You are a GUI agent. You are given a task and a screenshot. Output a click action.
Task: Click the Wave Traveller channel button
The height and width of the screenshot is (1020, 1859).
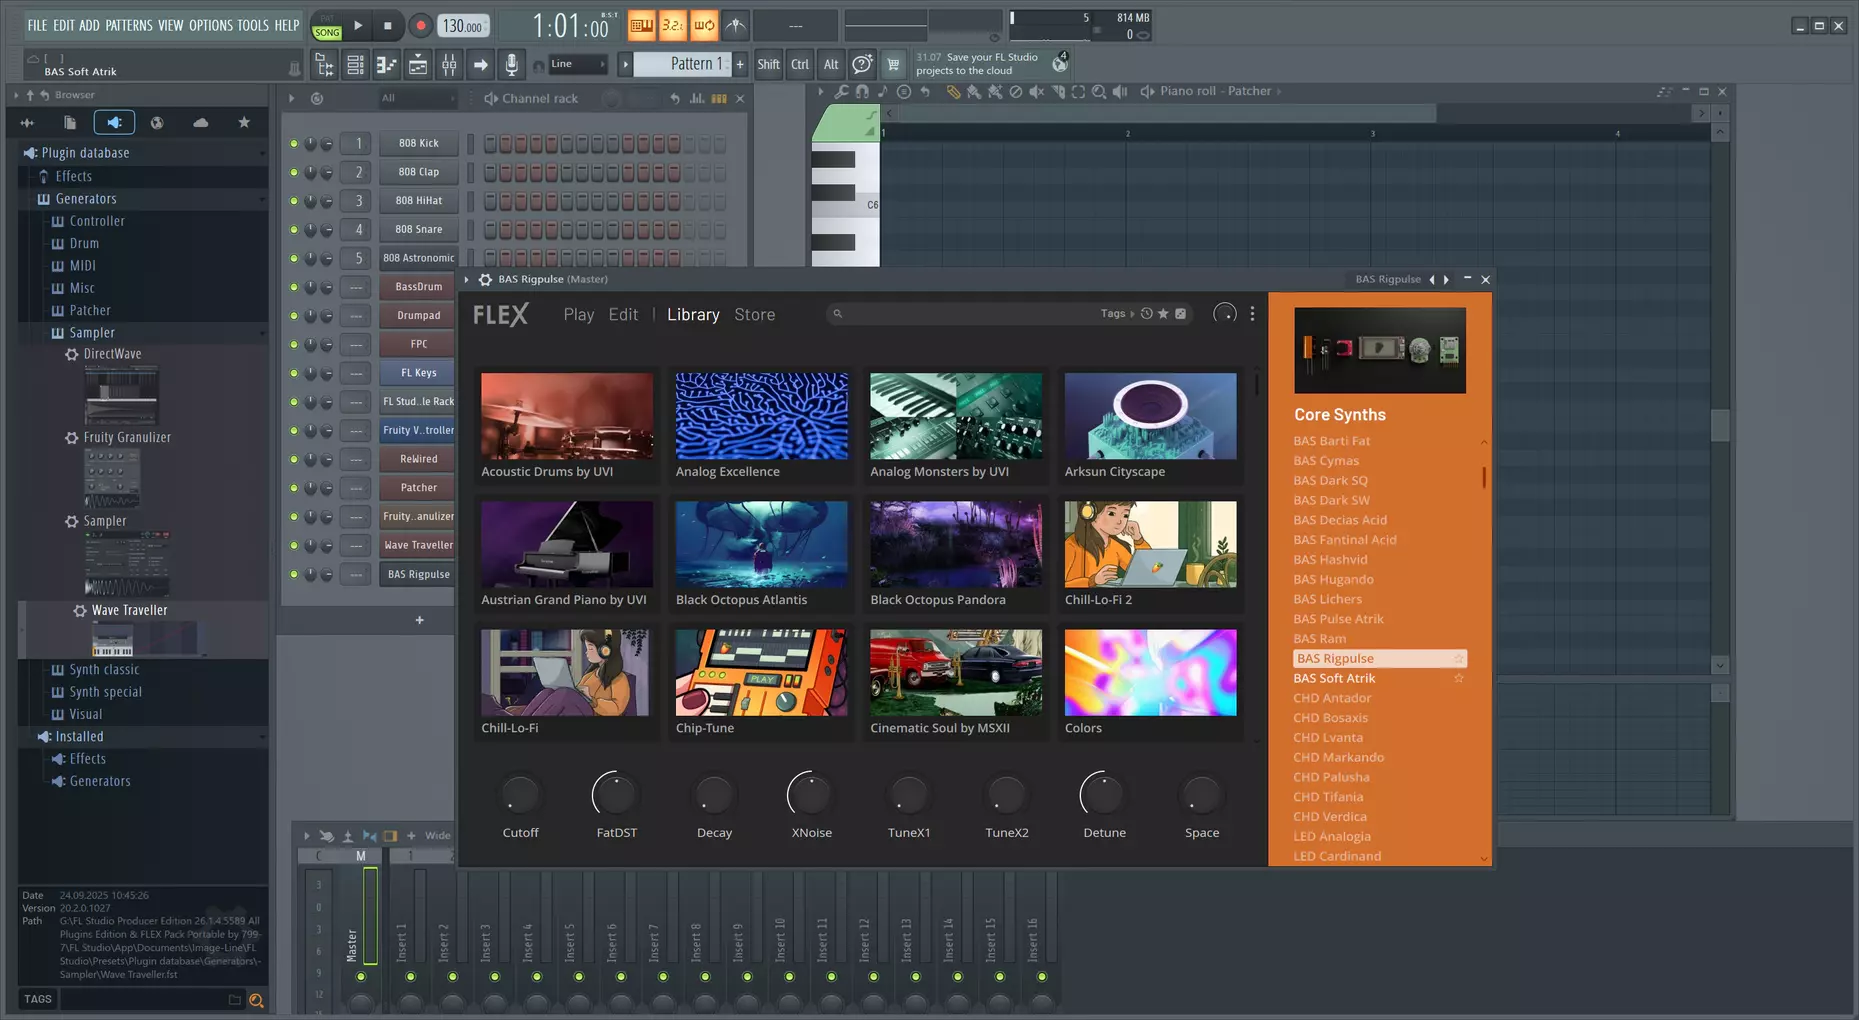click(x=418, y=546)
